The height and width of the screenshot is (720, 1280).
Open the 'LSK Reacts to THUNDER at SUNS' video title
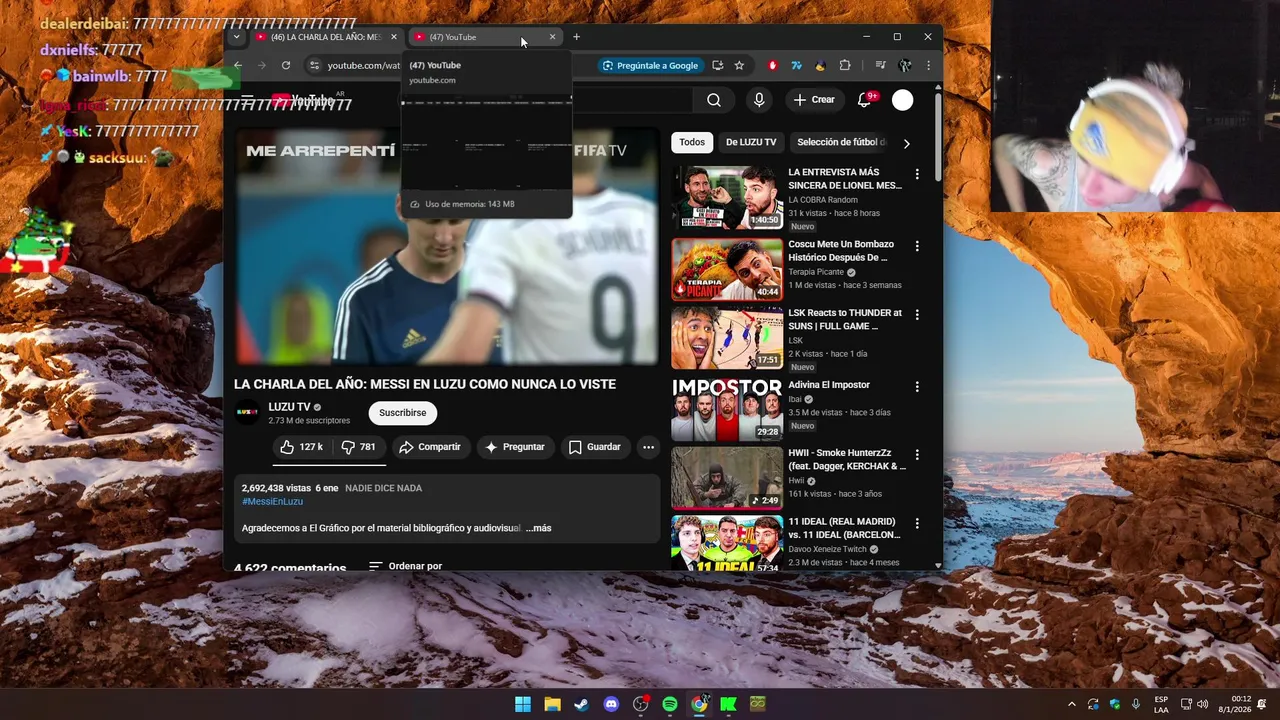pyautogui.click(x=845, y=319)
